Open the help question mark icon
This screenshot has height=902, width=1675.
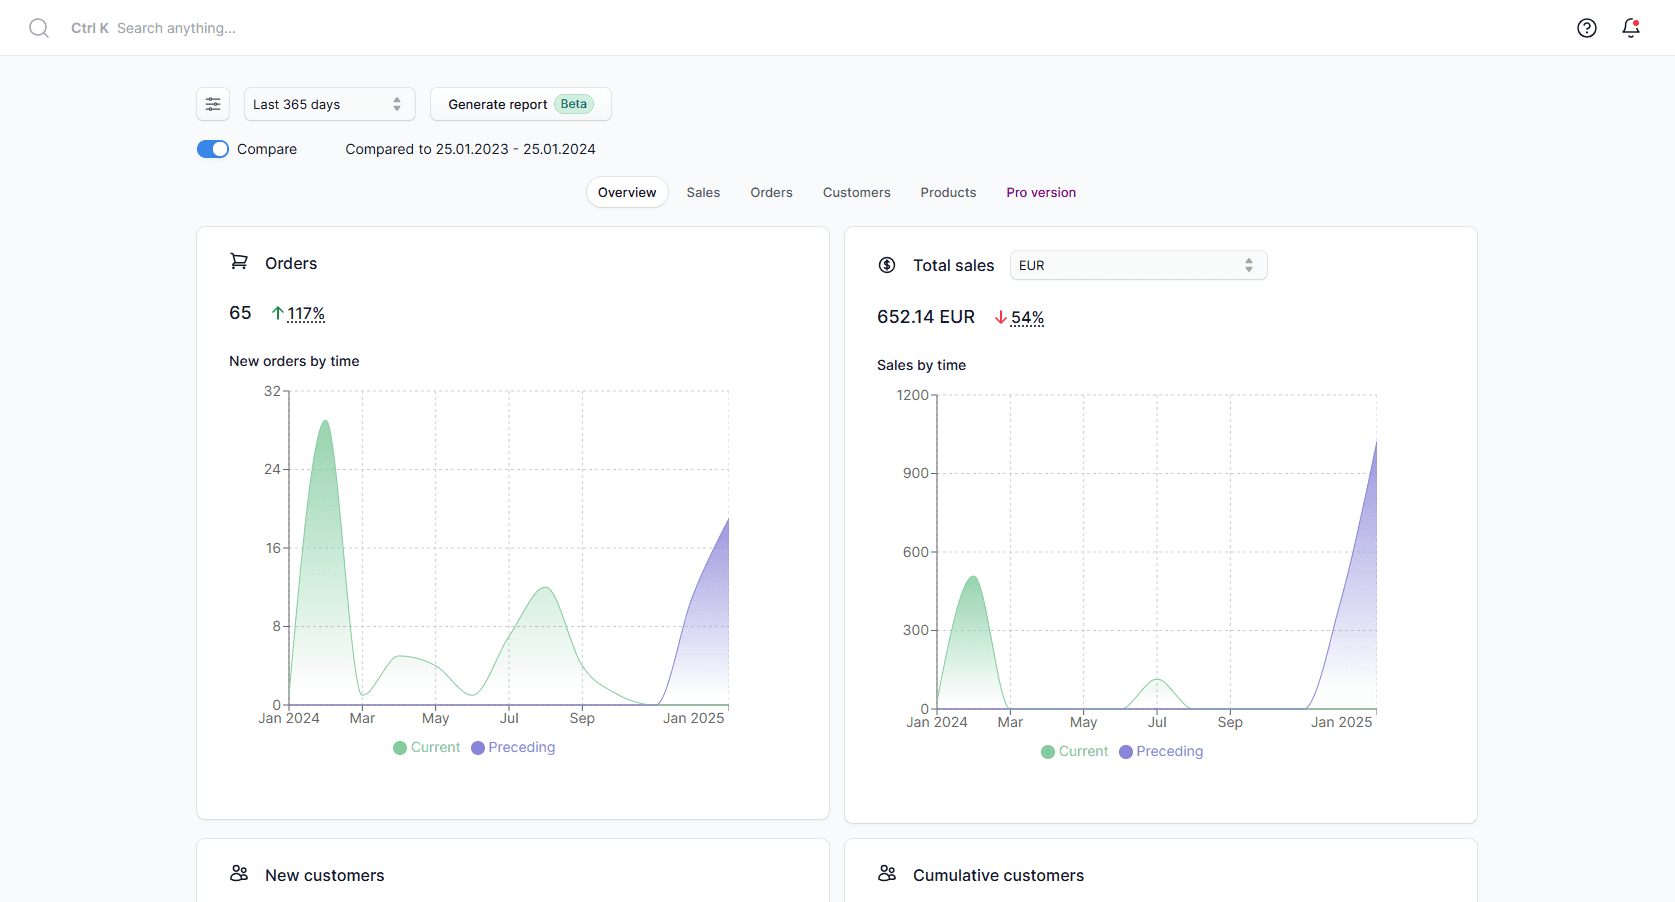click(1586, 28)
